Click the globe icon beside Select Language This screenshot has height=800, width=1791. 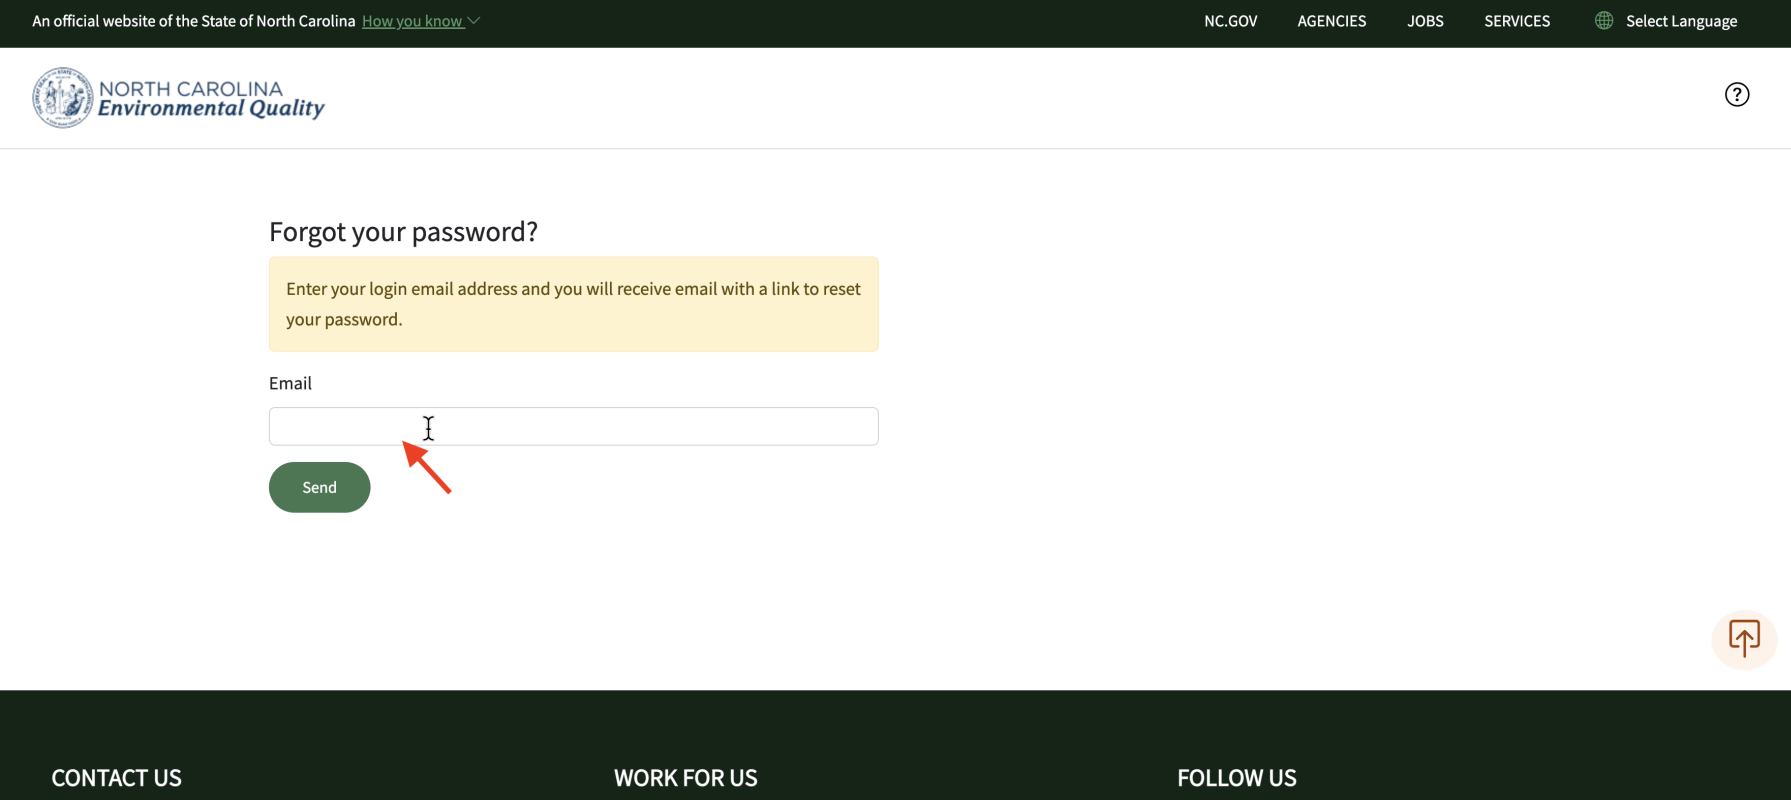1604,21
